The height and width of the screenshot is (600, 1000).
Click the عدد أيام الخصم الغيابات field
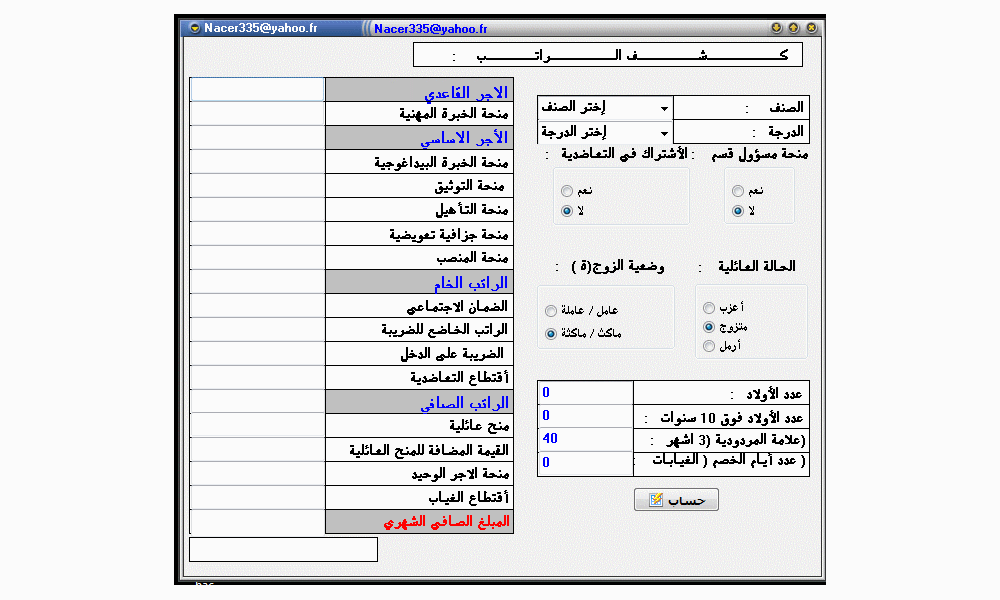coord(585,463)
